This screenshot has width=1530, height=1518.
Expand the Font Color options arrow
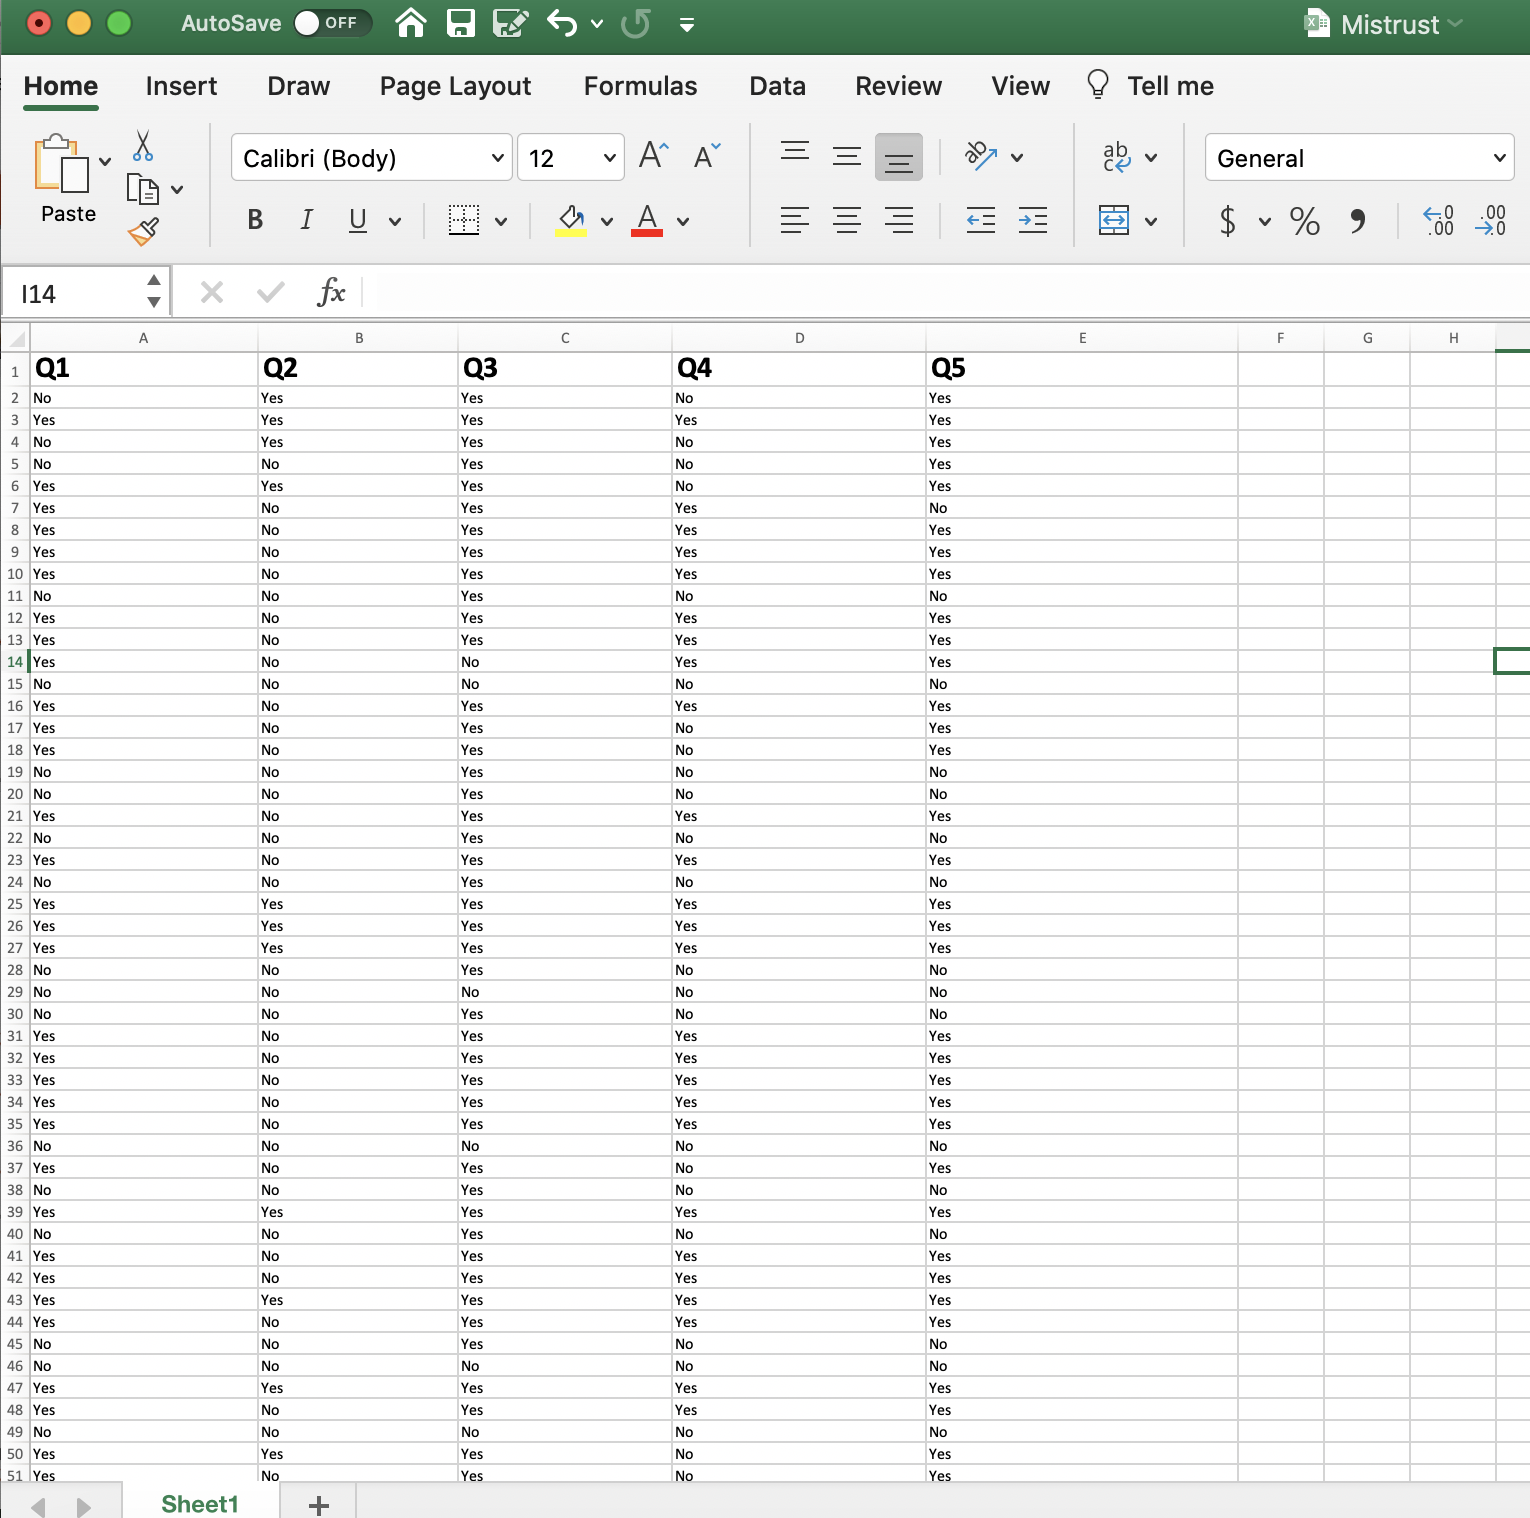(x=683, y=221)
